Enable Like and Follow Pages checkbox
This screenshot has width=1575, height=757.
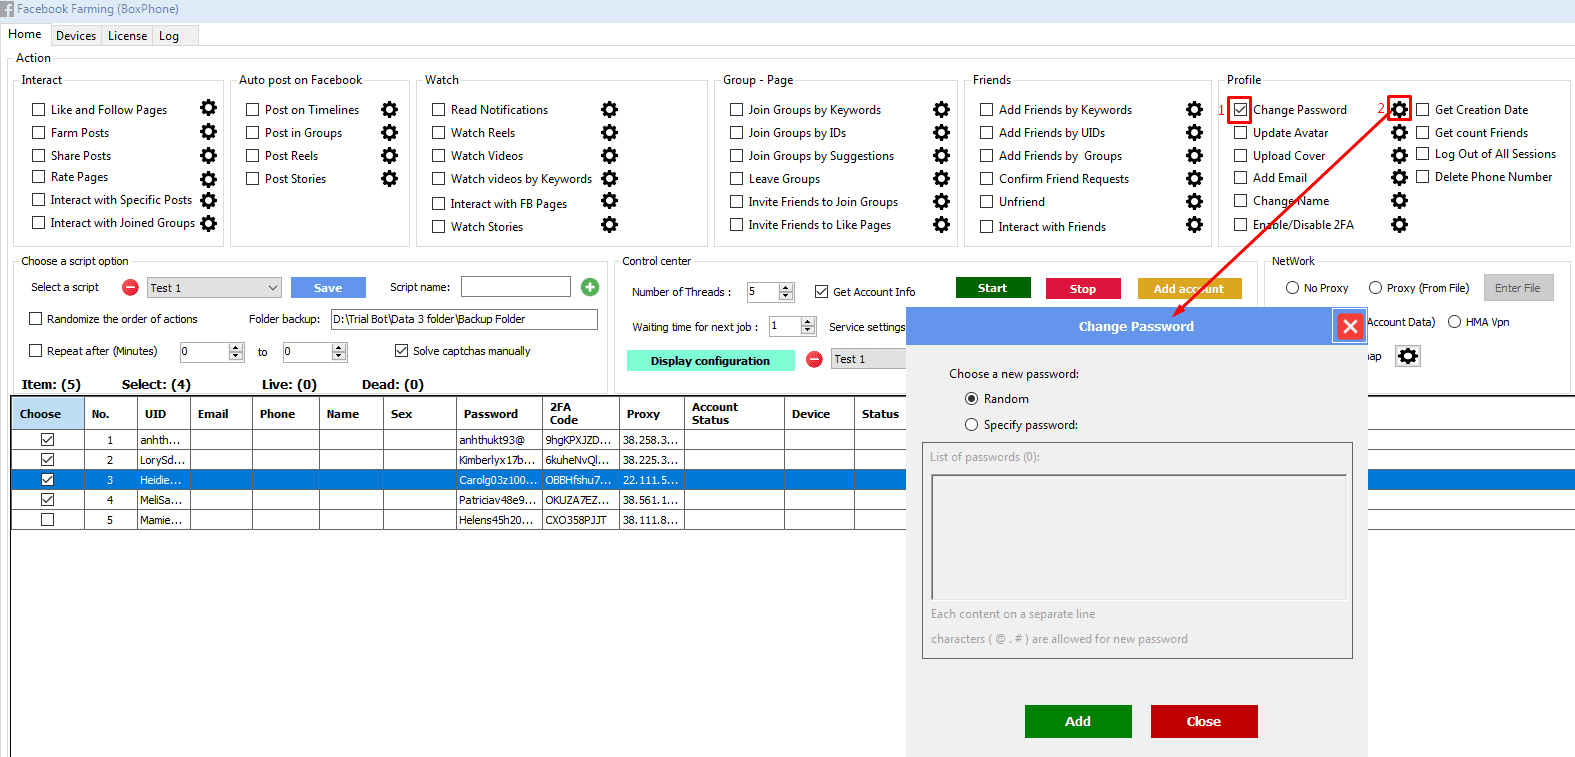39,109
